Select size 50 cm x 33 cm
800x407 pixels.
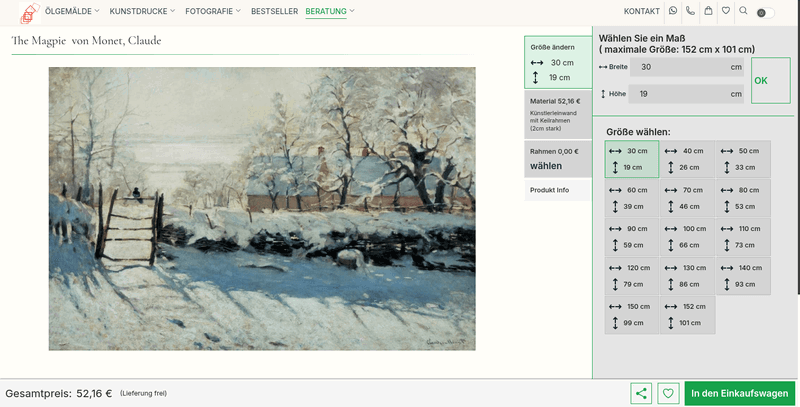(743, 159)
